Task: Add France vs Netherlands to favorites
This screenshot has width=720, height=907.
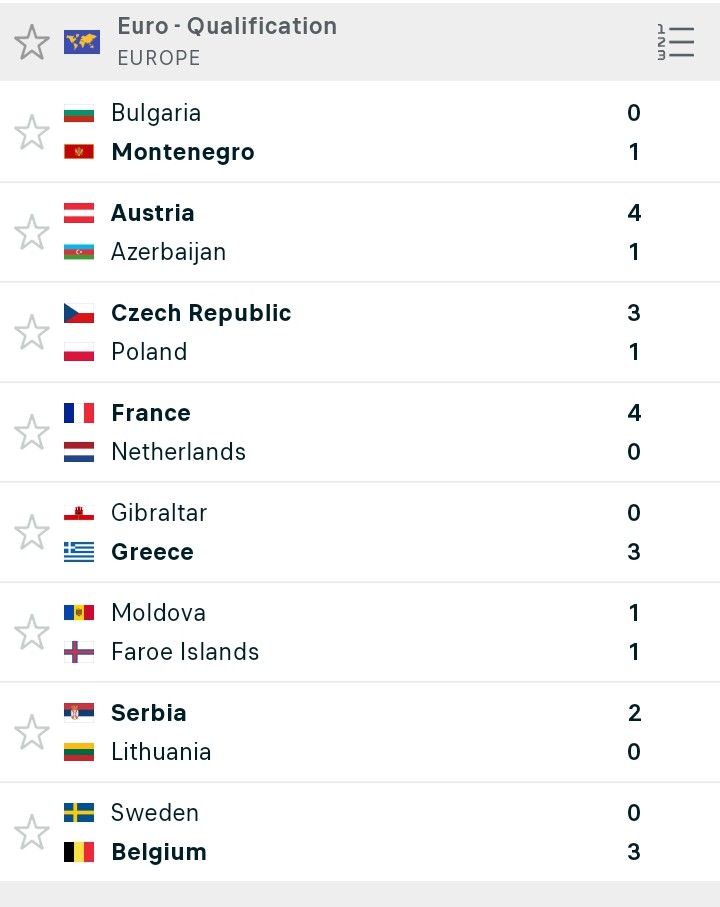Action: 32,432
